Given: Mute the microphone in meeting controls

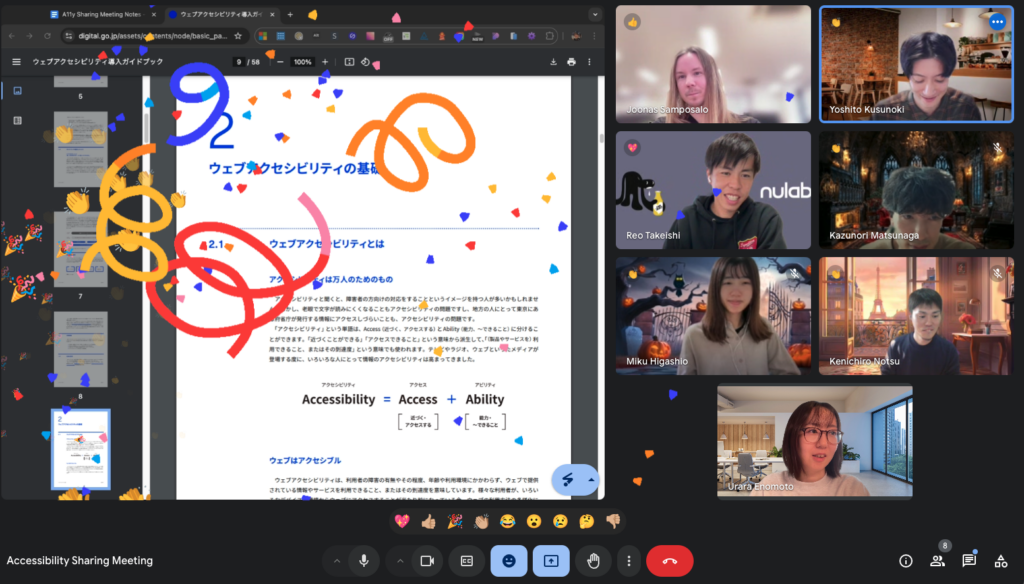Looking at the screenshot, I should click(364, 561).
